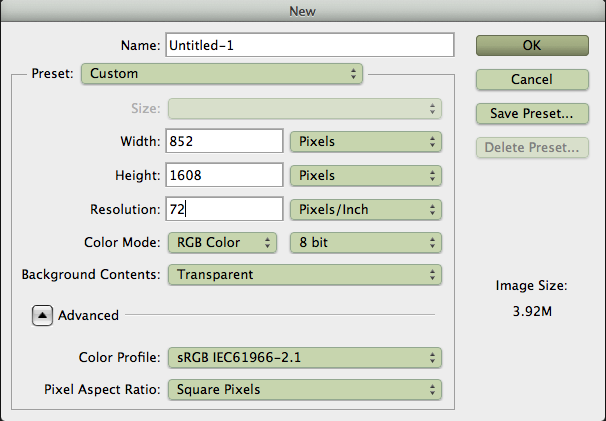Open the Color Profile sRGB dropdown

click(x=304, y=357)
